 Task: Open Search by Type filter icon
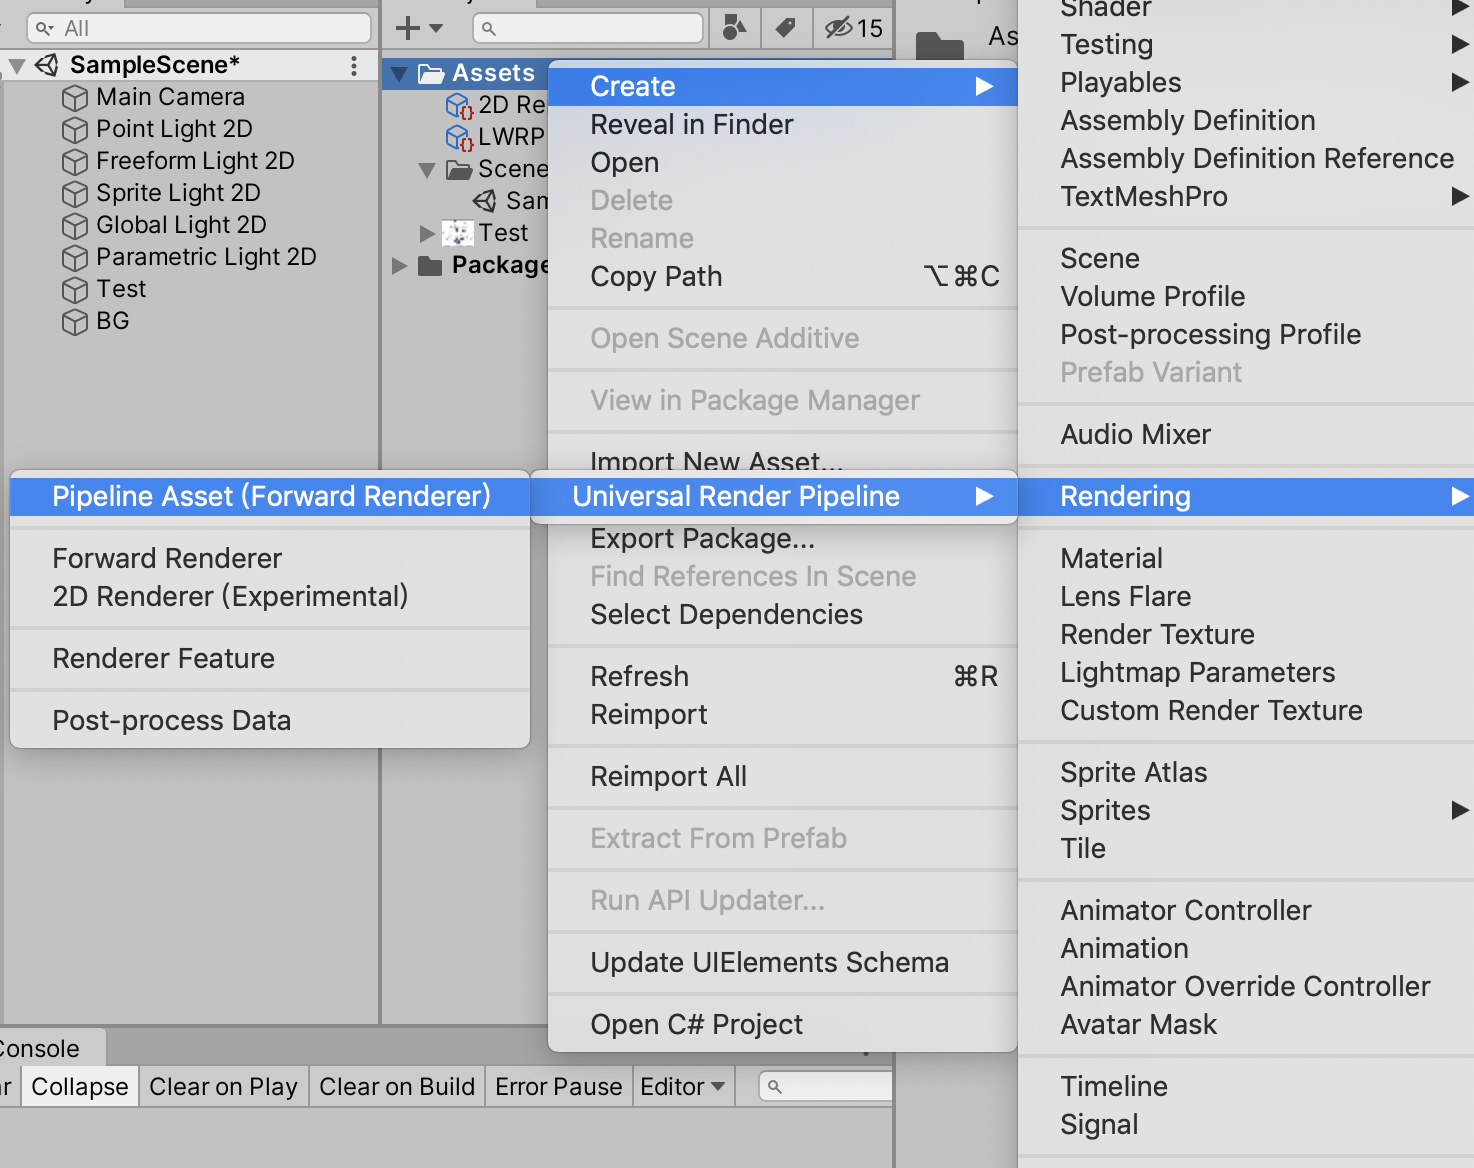pos(735,28)
